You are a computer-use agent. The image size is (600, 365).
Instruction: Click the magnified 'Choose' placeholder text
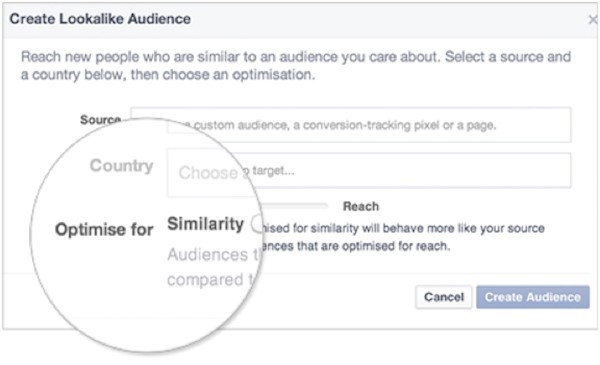pyautogui.click(x=208, y=173)
